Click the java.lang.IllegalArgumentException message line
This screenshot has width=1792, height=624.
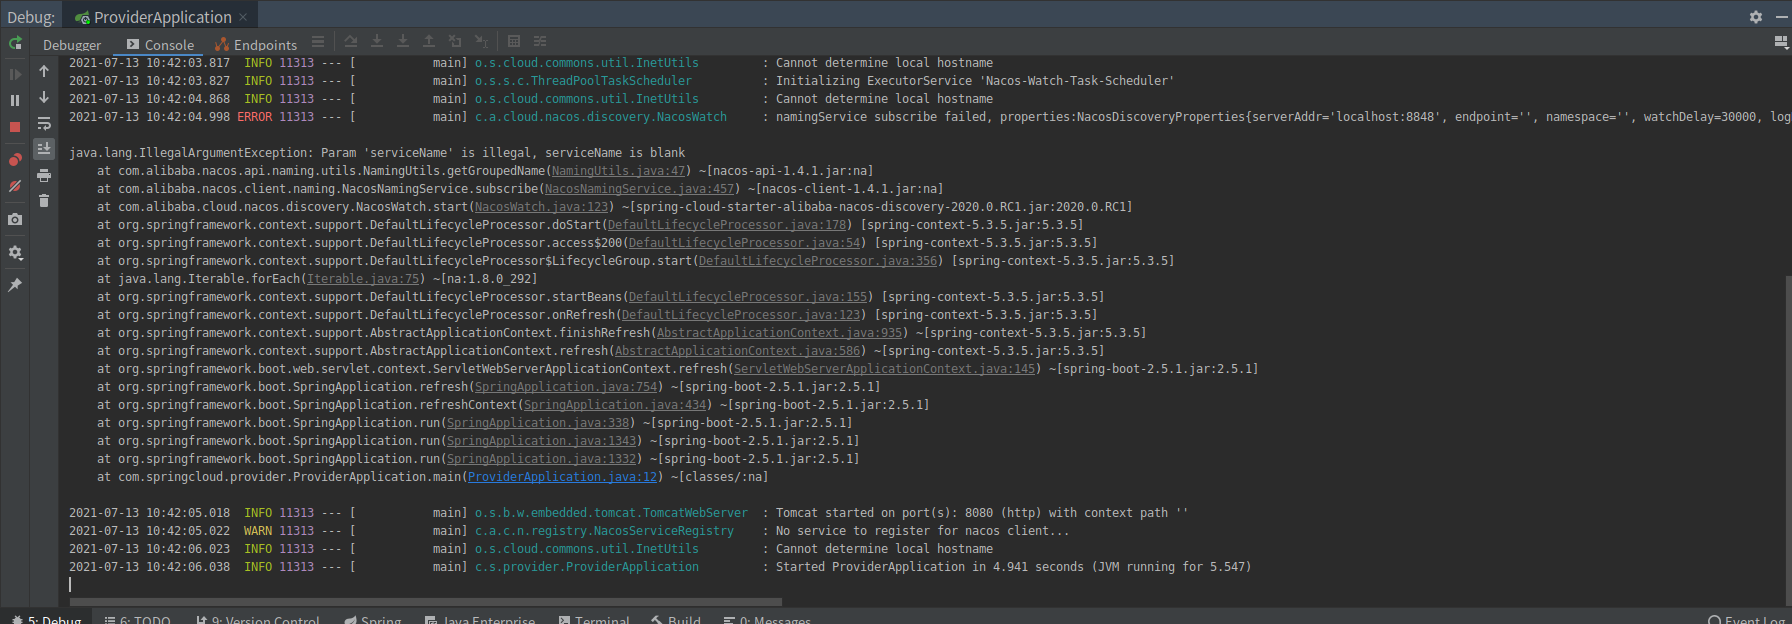[377, 153]
